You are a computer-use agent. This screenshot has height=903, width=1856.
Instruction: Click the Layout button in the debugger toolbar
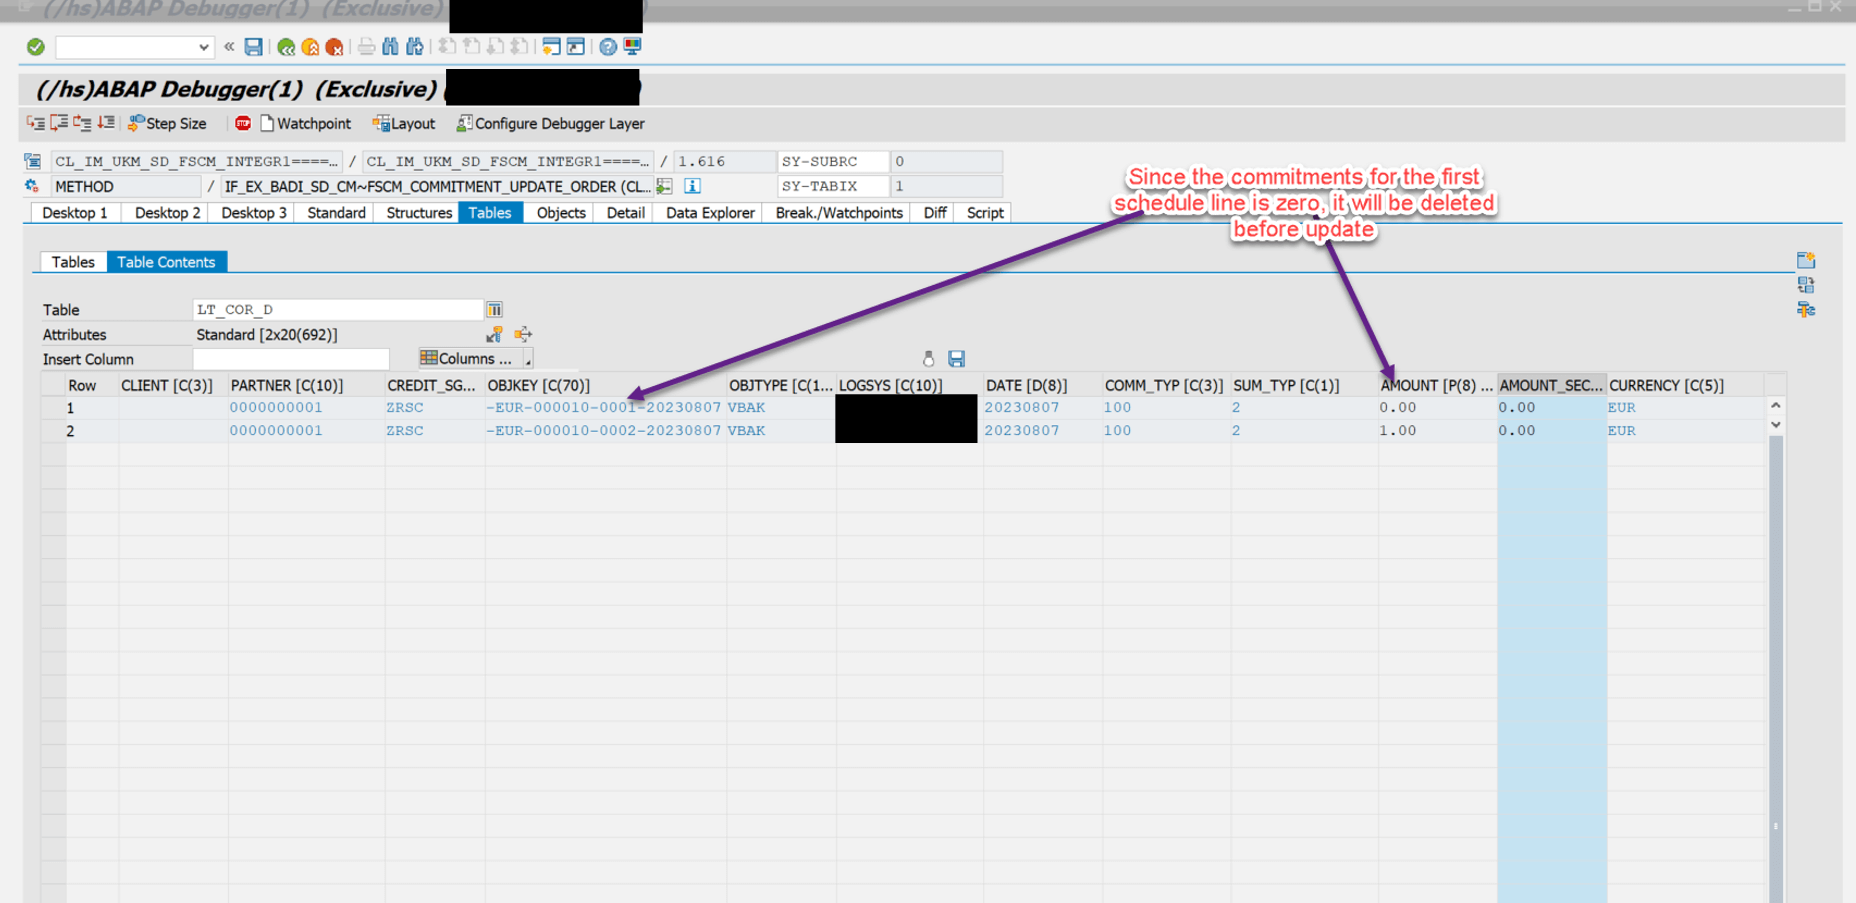(404, 123)
